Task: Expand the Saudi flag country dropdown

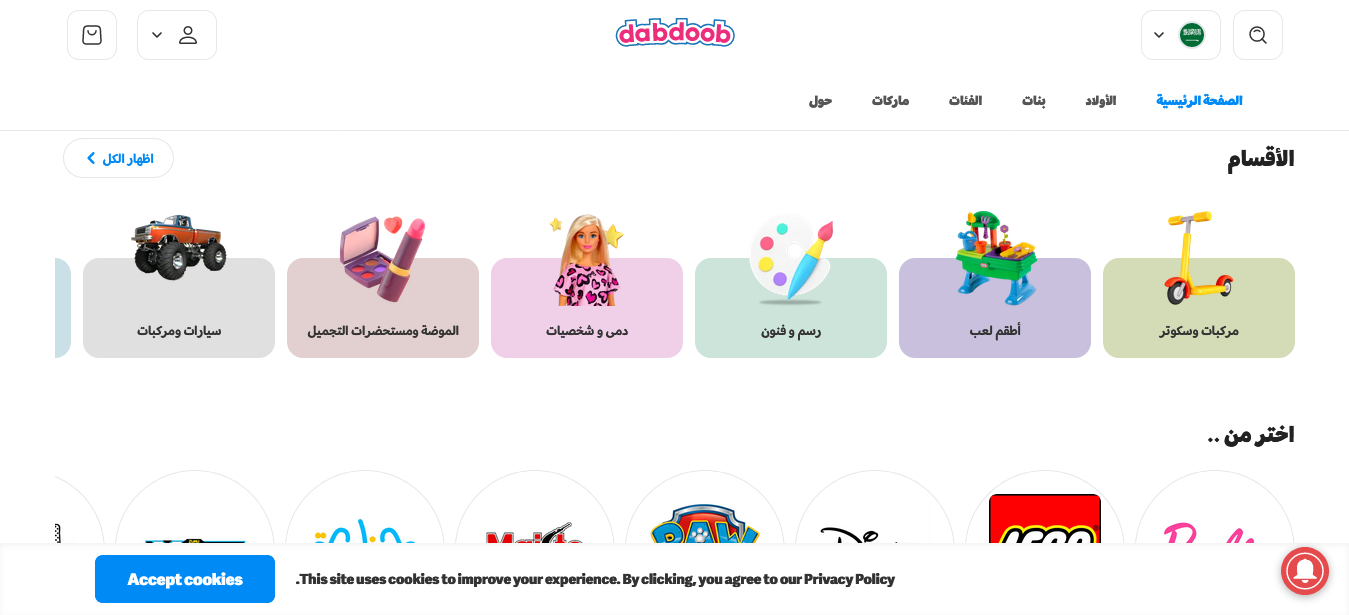Action: pyautogui.click(x=1181, y=35)
